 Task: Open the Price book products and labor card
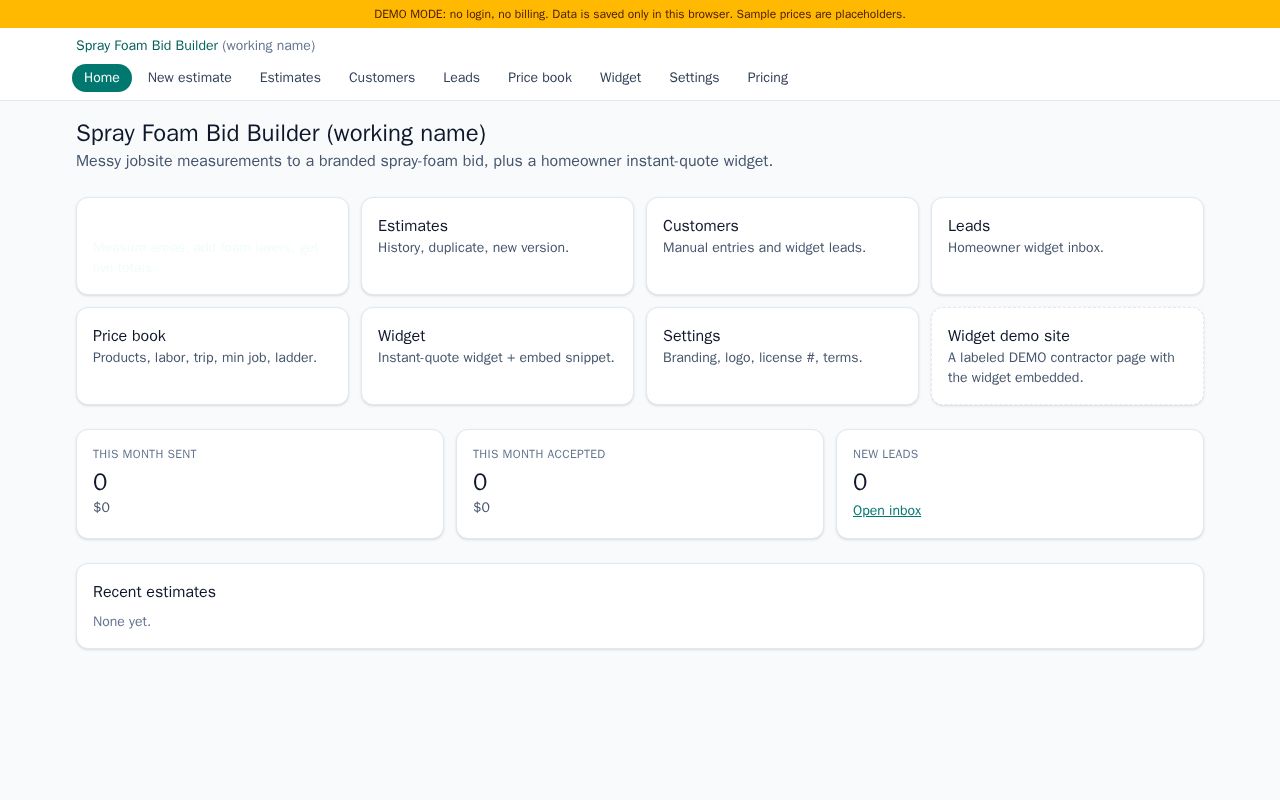[212, 356]
